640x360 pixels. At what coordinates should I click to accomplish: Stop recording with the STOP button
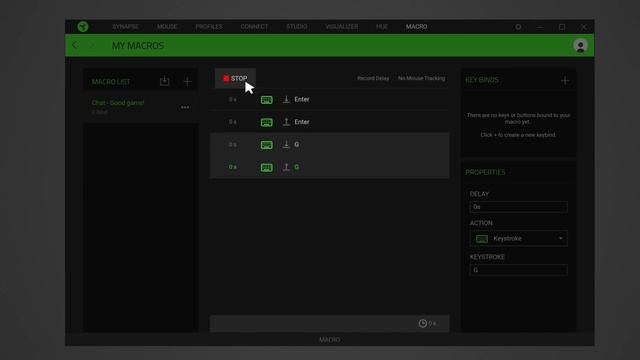pos(236,78)
